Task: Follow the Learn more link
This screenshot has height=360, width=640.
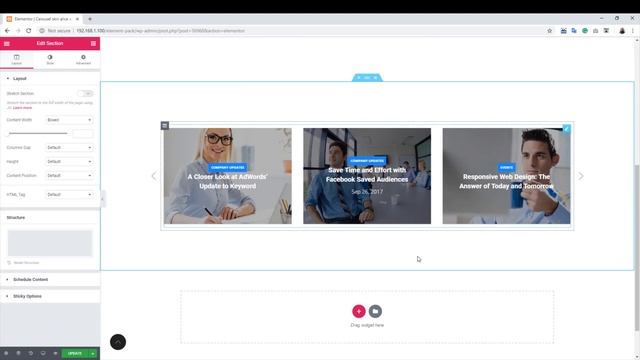Action: [x=22, y=108]
